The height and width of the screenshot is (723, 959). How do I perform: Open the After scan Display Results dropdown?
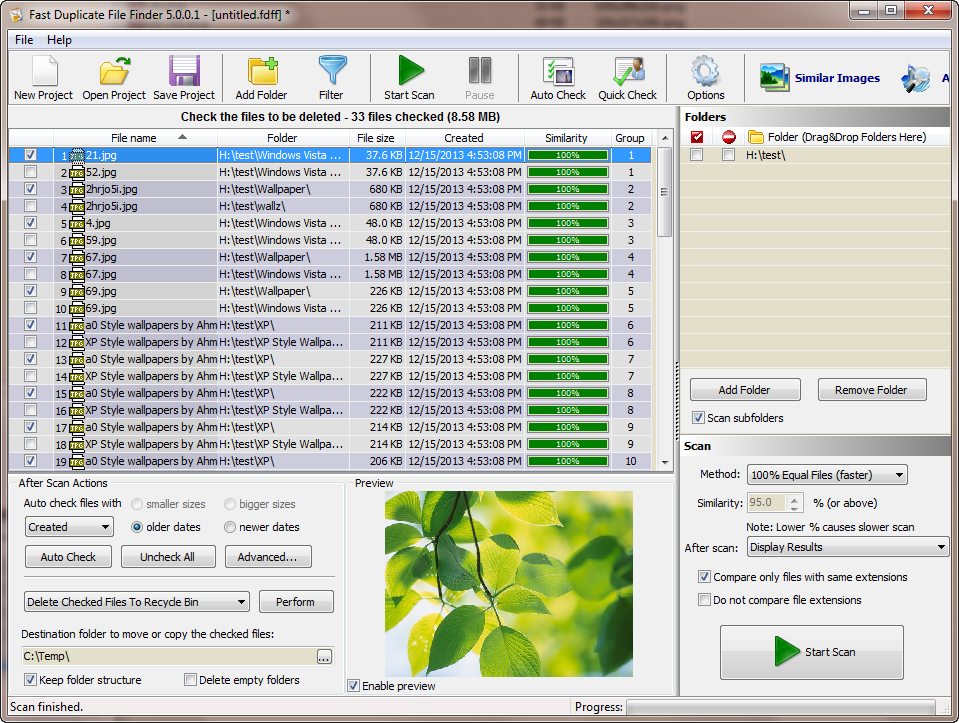pyautogui.click(x=847, y=547)
